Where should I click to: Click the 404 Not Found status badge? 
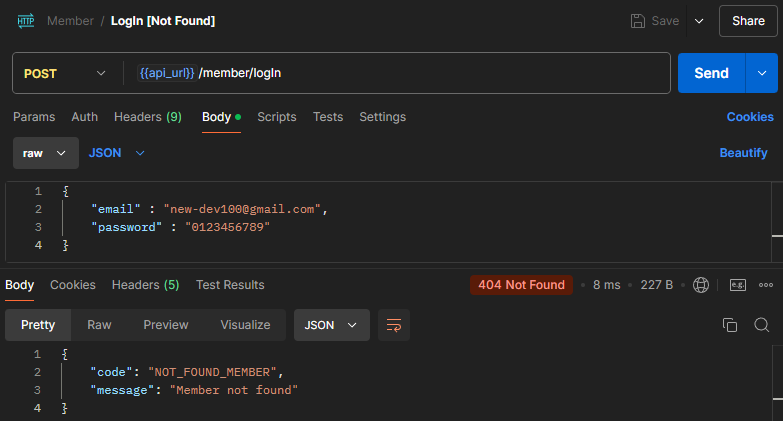coord(521,285)
